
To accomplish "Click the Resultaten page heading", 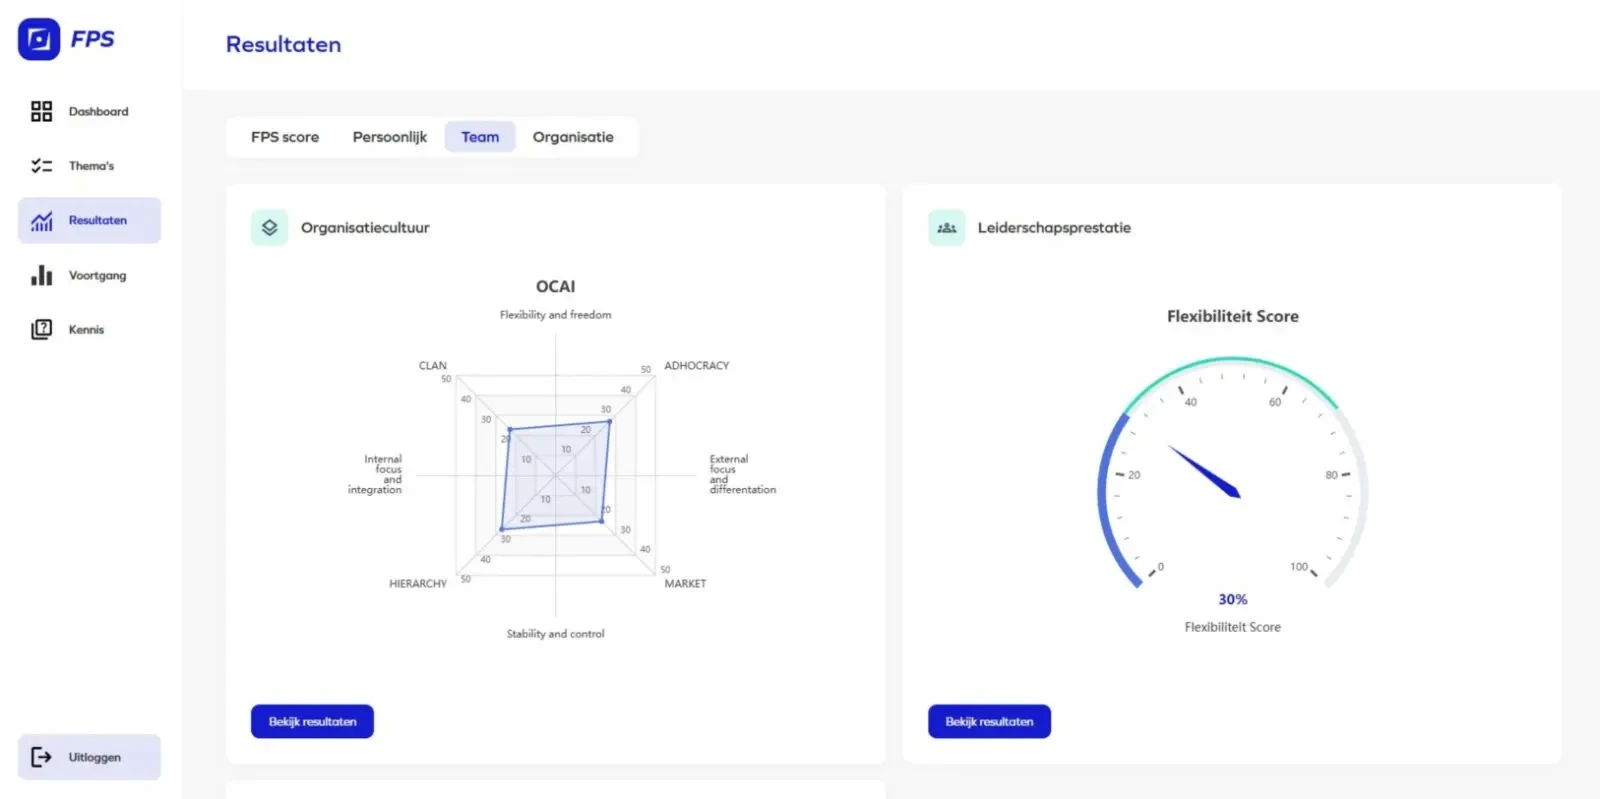I will pyautogui.click(x=284, y=44).
